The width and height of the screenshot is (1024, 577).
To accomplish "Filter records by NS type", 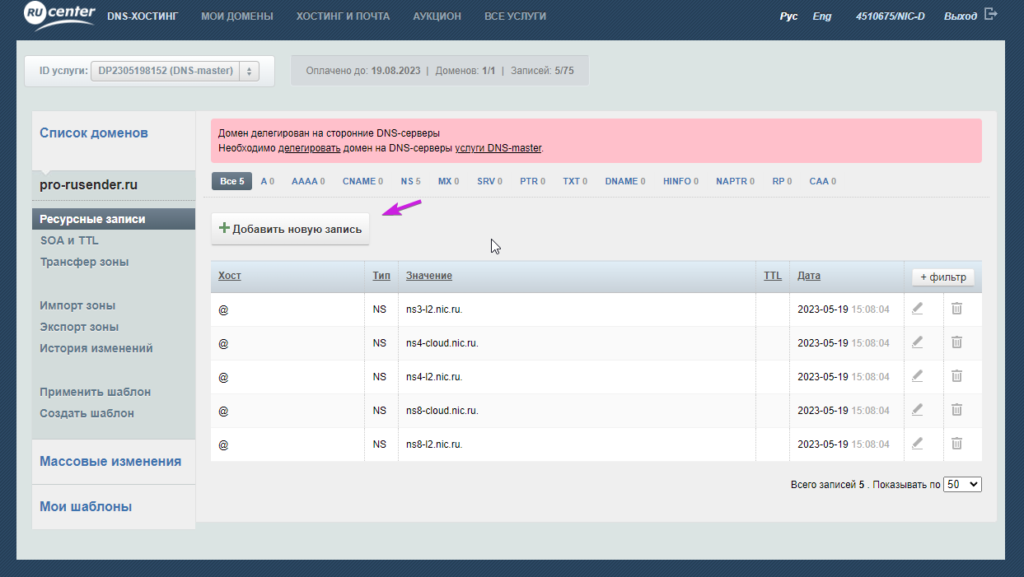I will (x=410, y=181).
